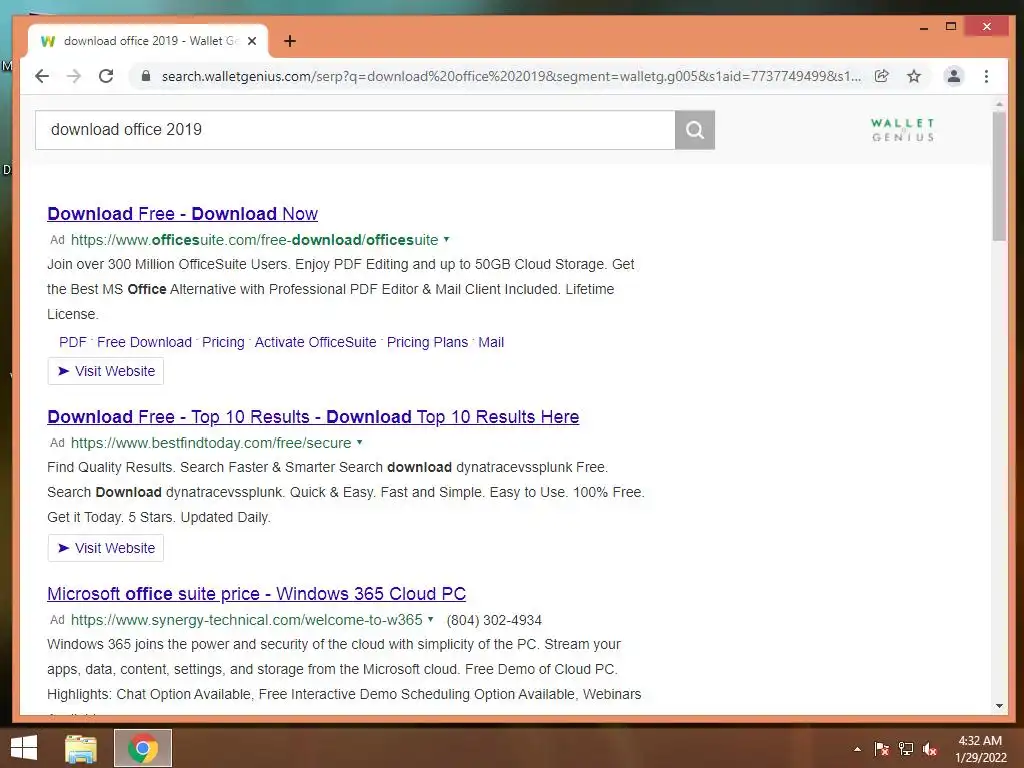The height and width of the screenshot is (768, 1024).
Task: Bookmark this page with star icon
Action: point(914,76)
